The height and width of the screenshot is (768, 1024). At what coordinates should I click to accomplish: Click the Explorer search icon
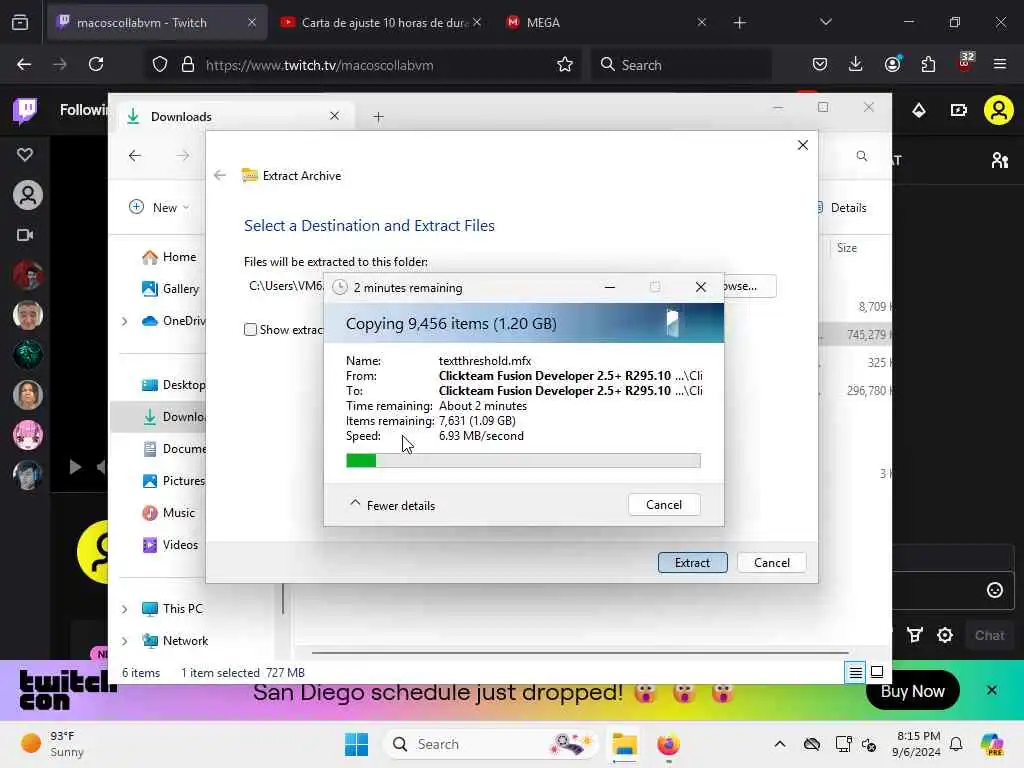coord(861,156)
